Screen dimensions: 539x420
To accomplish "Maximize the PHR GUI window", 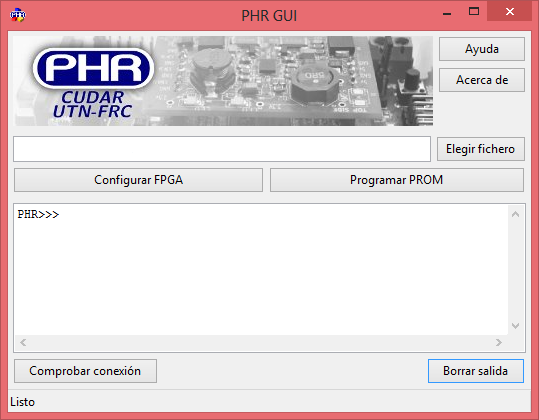I will pos(474,12).
